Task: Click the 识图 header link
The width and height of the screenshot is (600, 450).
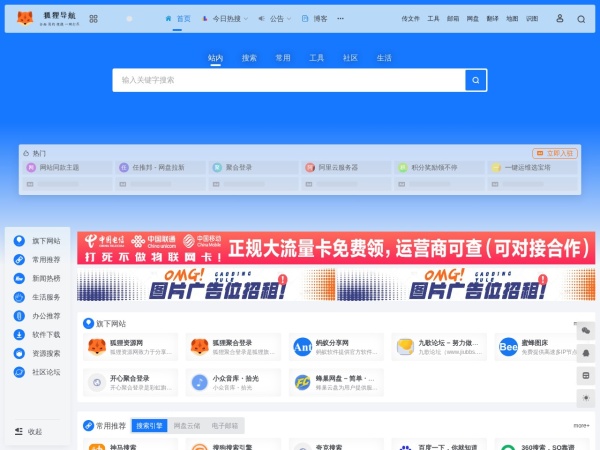Action: [x=532, y=18]
